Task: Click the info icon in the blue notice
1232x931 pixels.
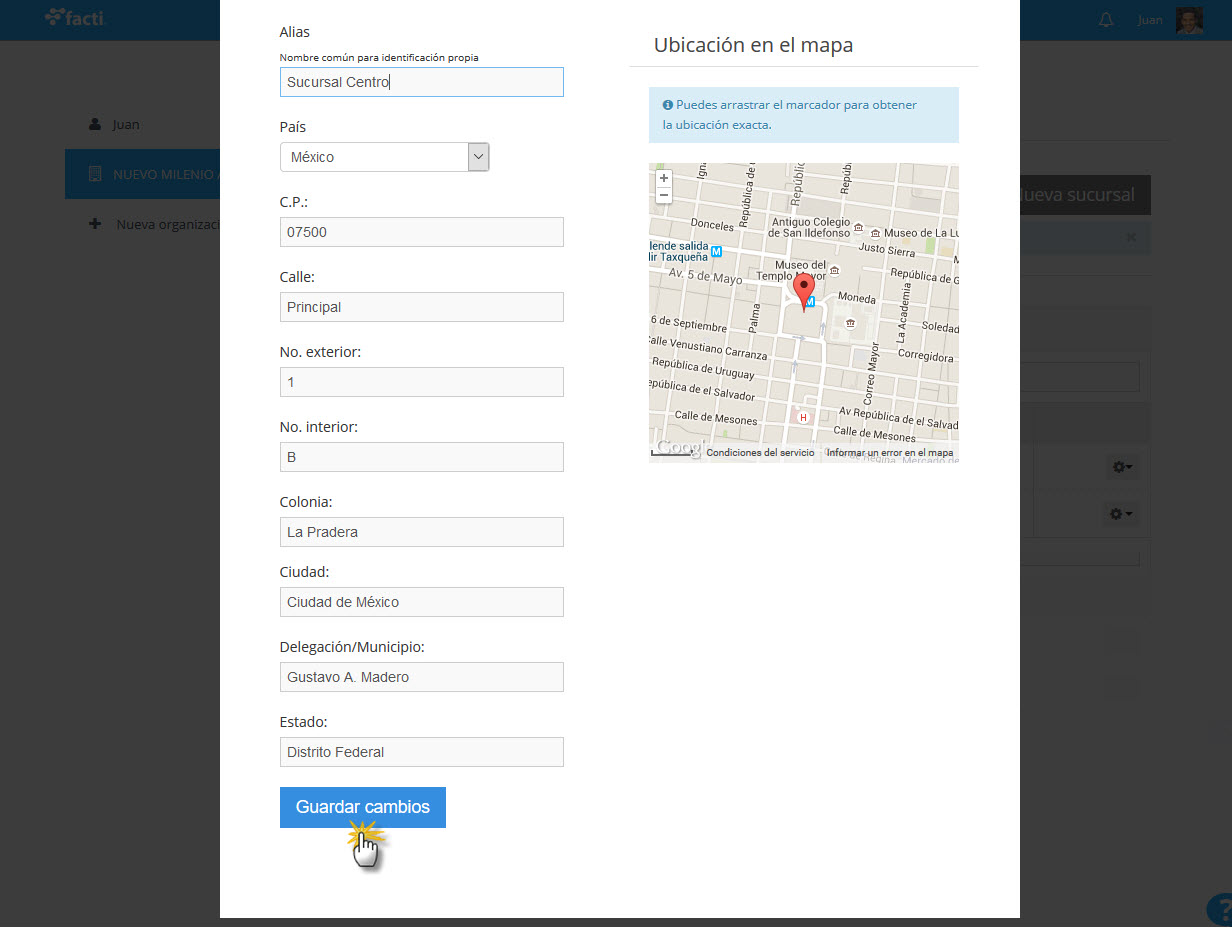Action: tap(668, 105)
